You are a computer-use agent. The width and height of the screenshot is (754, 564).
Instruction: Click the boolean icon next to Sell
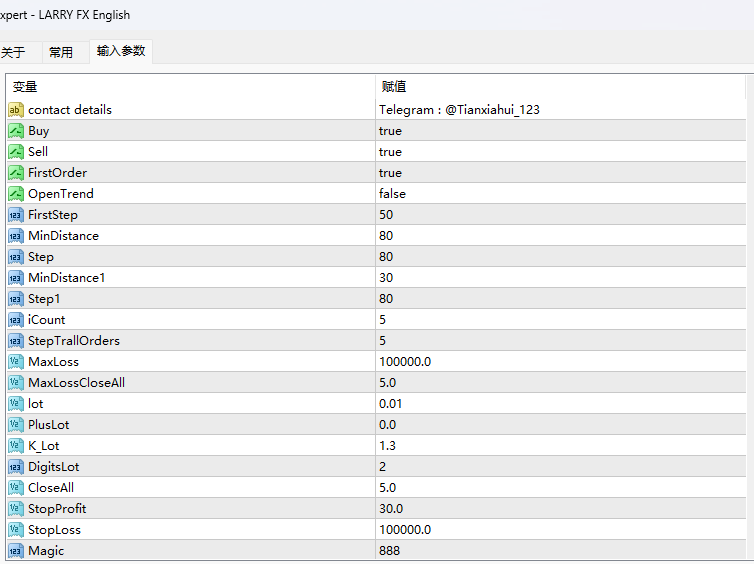(x=16, y=152)
